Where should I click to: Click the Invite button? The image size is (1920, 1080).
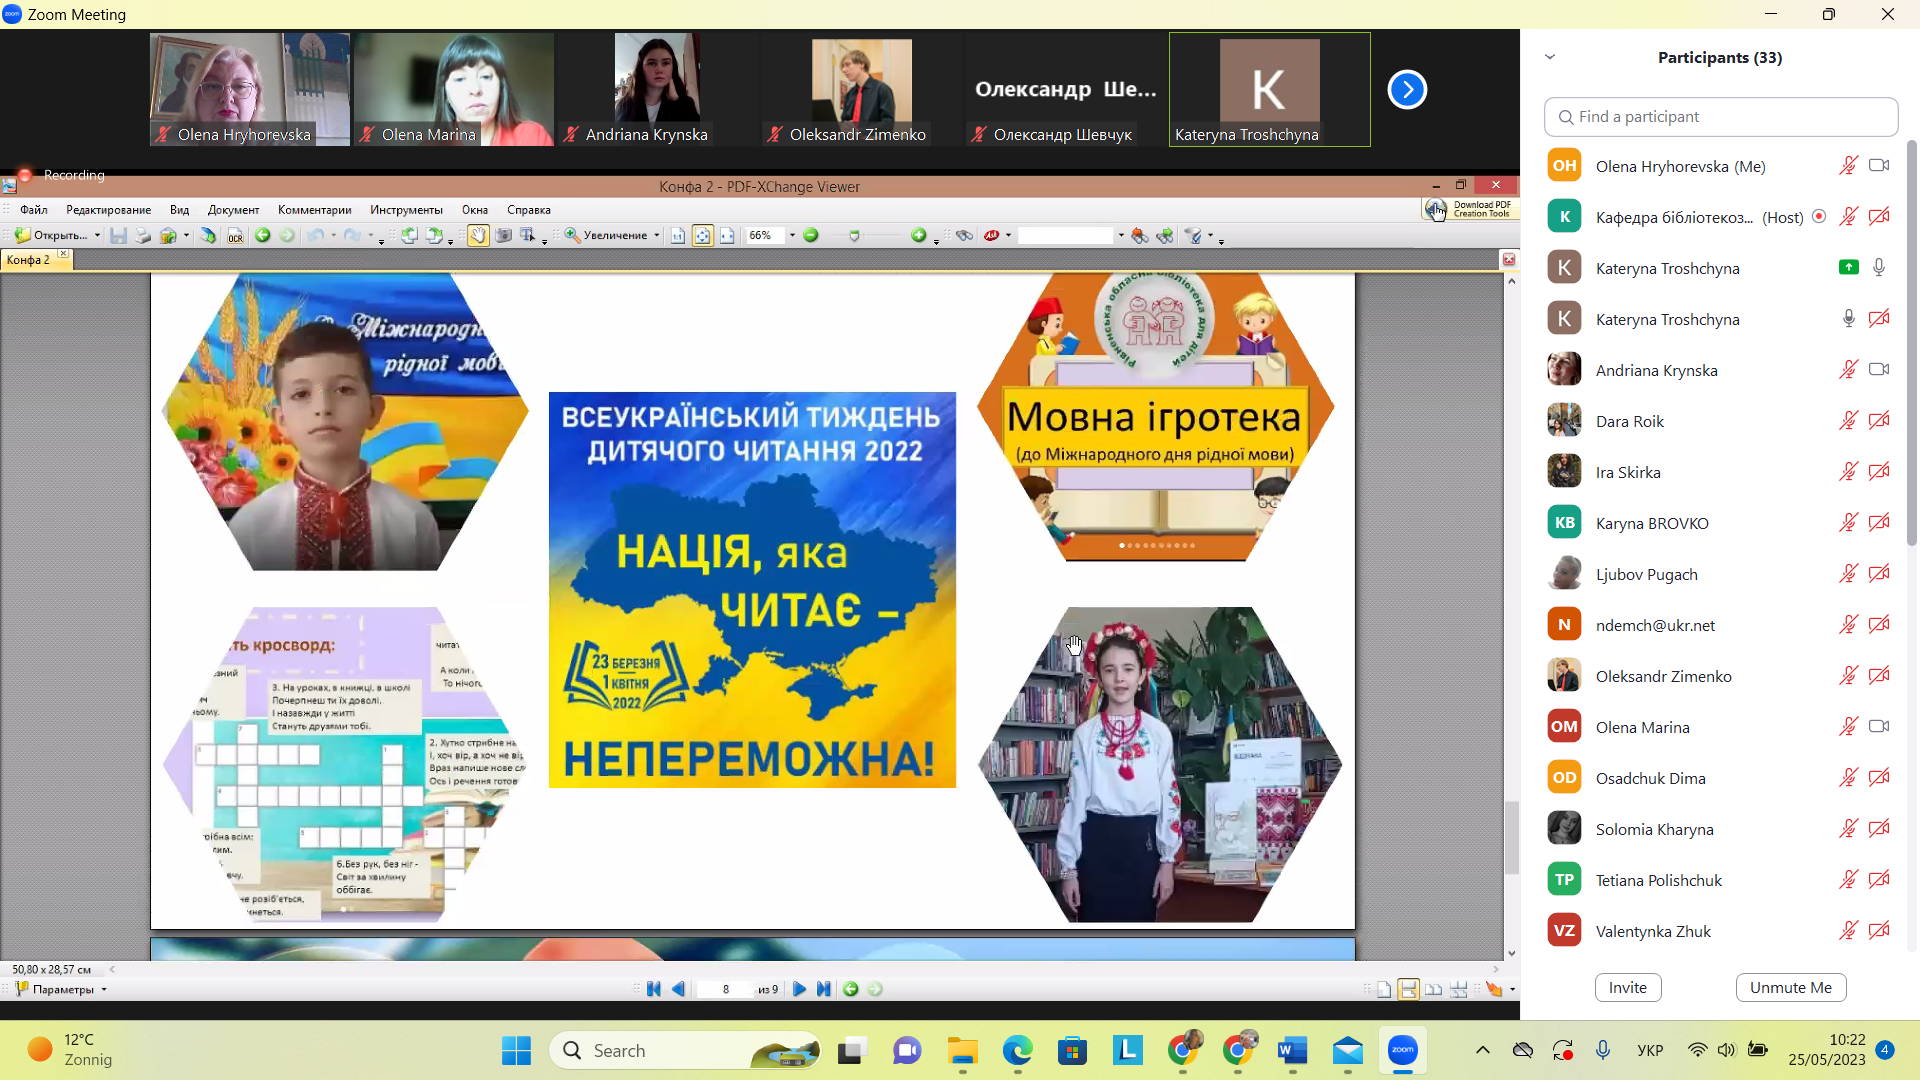click(1627, 988)
